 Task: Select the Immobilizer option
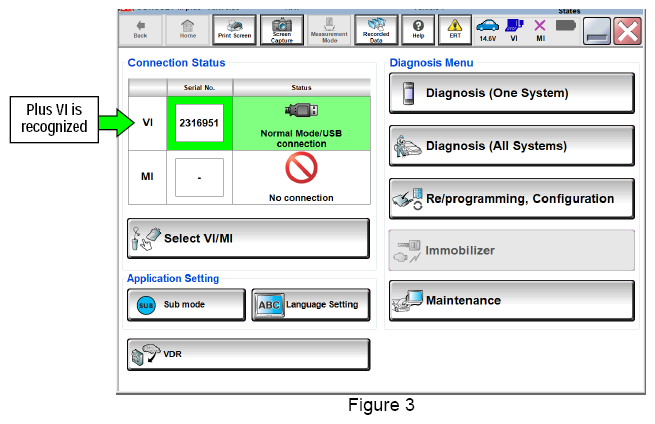[512, 250]
